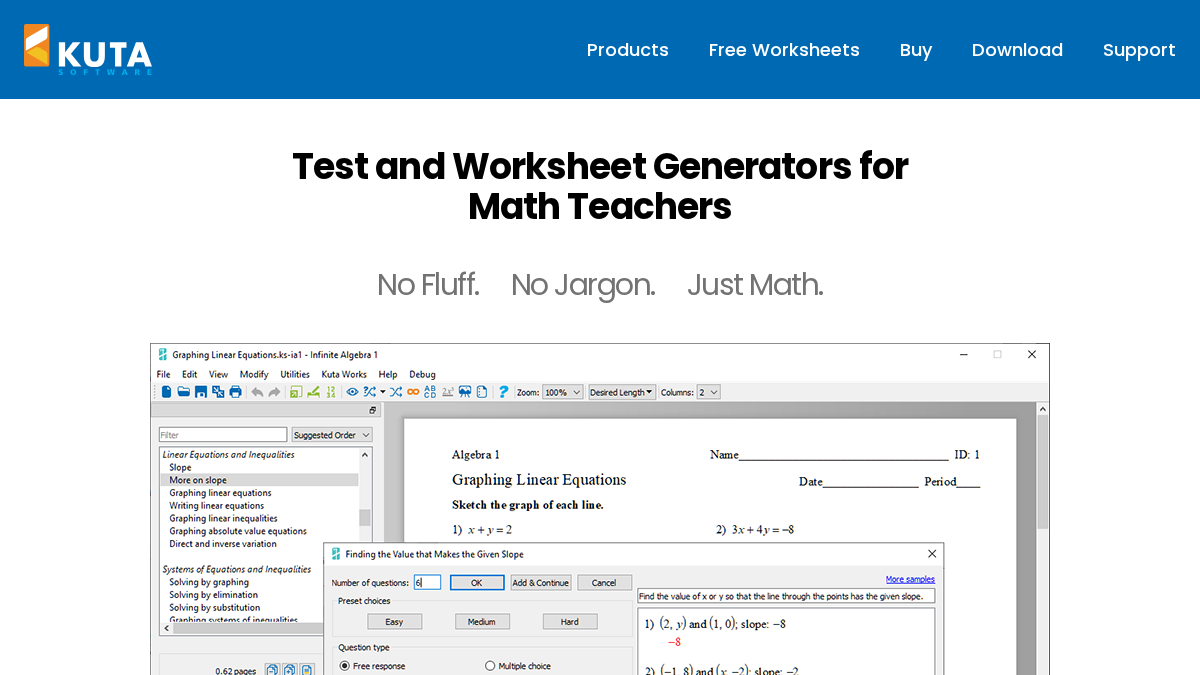Choose the Medium preset
The width and height of the screenshot is (1200, 675).
(x=482, y=622)
